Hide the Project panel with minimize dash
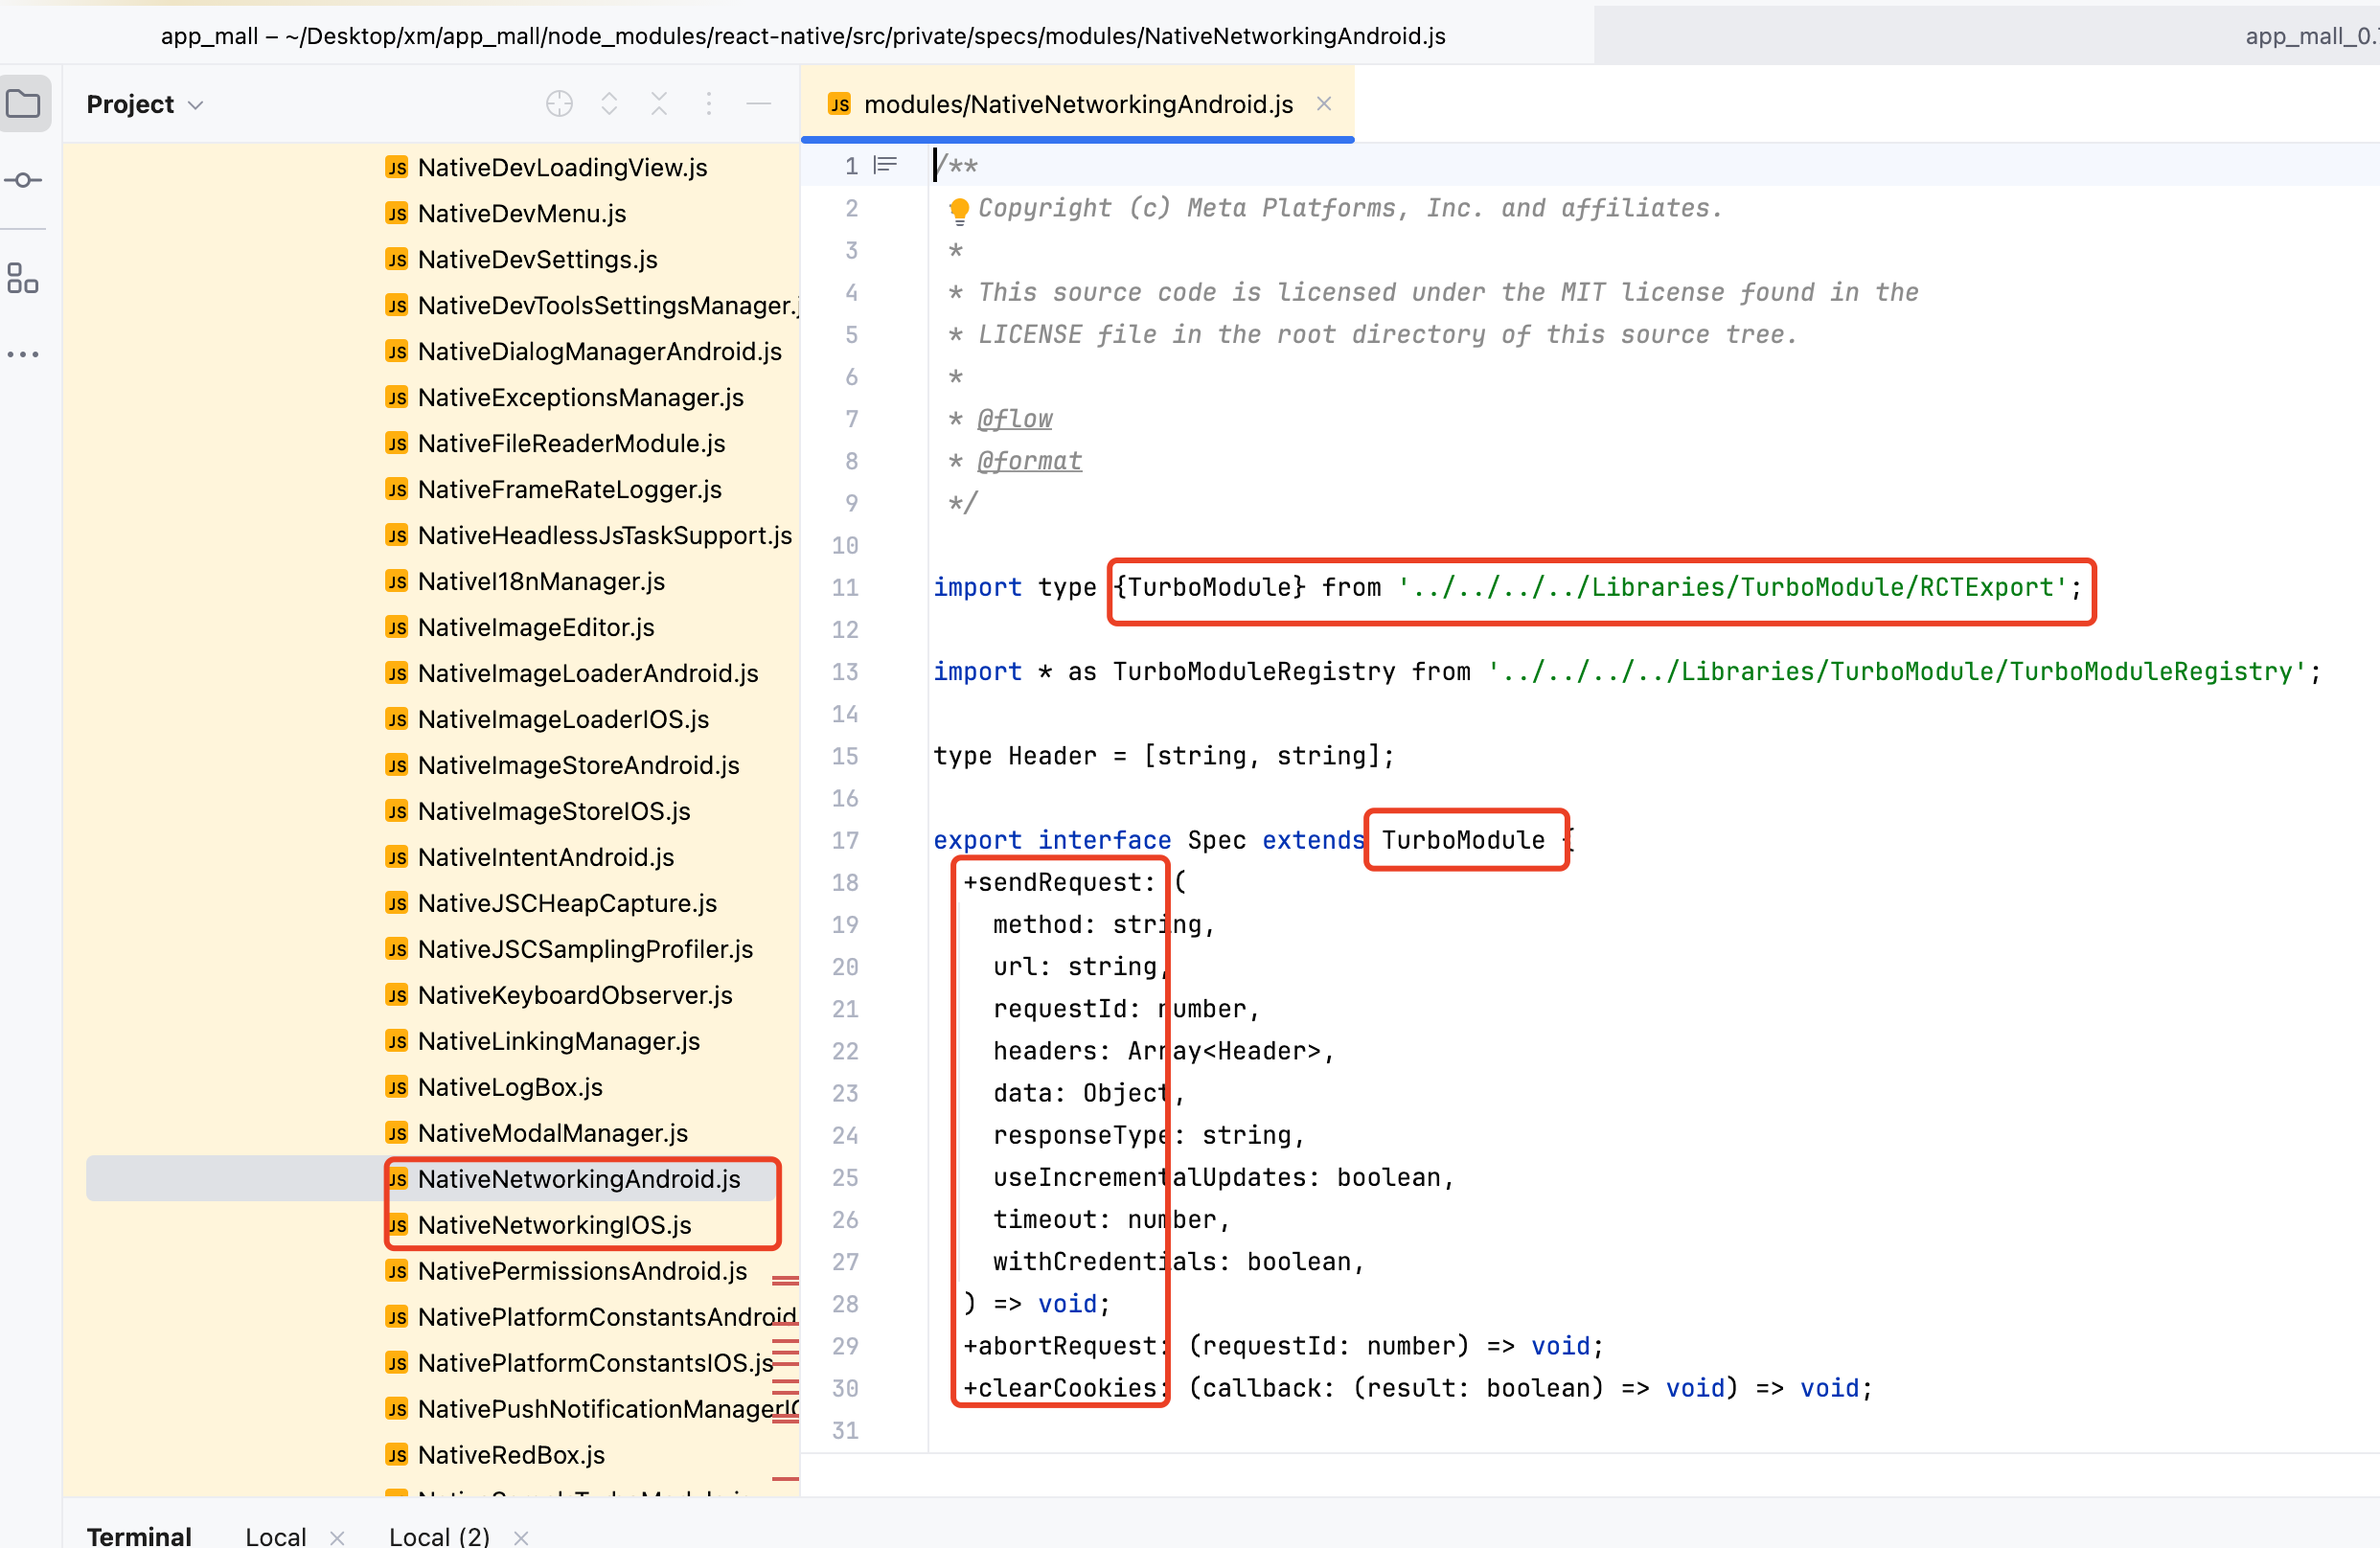The width and height of the screenshot is (2380, 1548). coord(759,104)
